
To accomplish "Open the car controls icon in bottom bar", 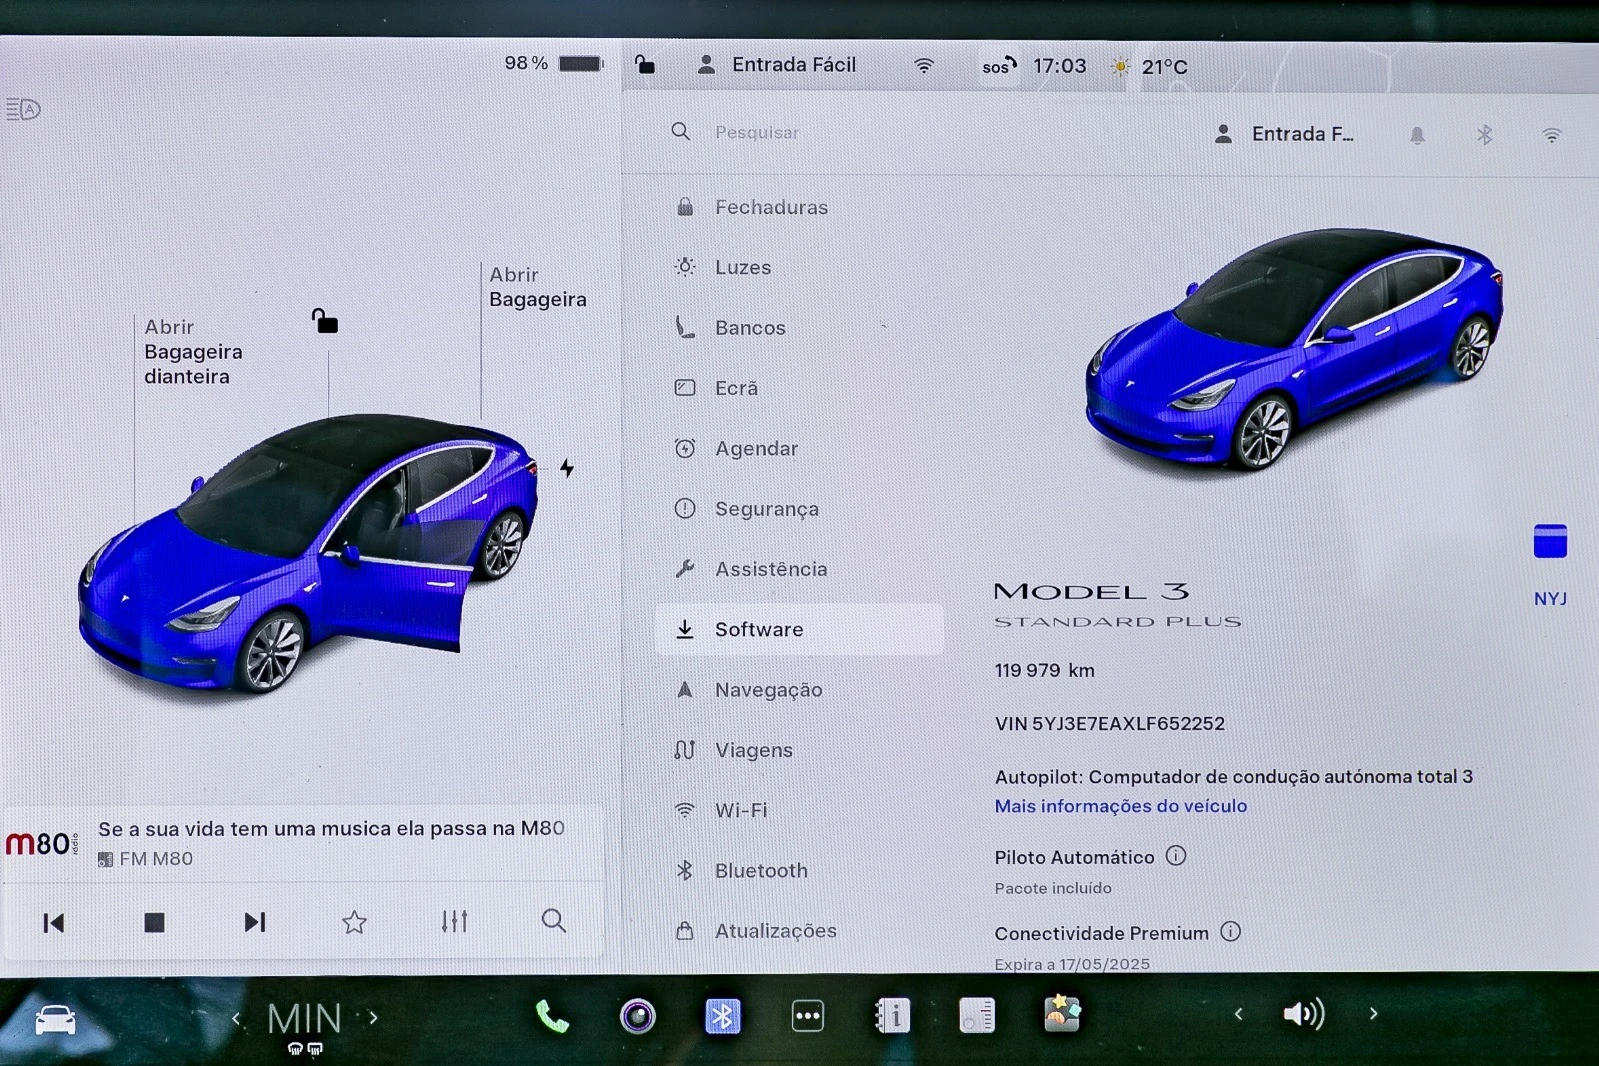I will coord(55,1020).
